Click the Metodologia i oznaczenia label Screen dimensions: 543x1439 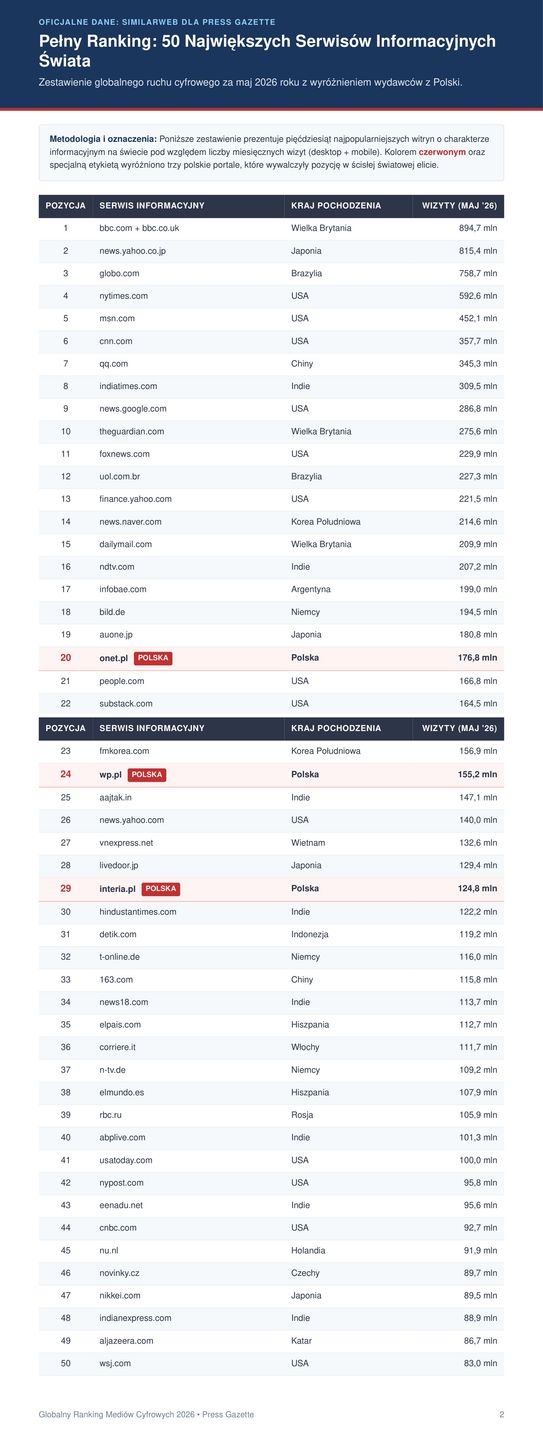103,138
